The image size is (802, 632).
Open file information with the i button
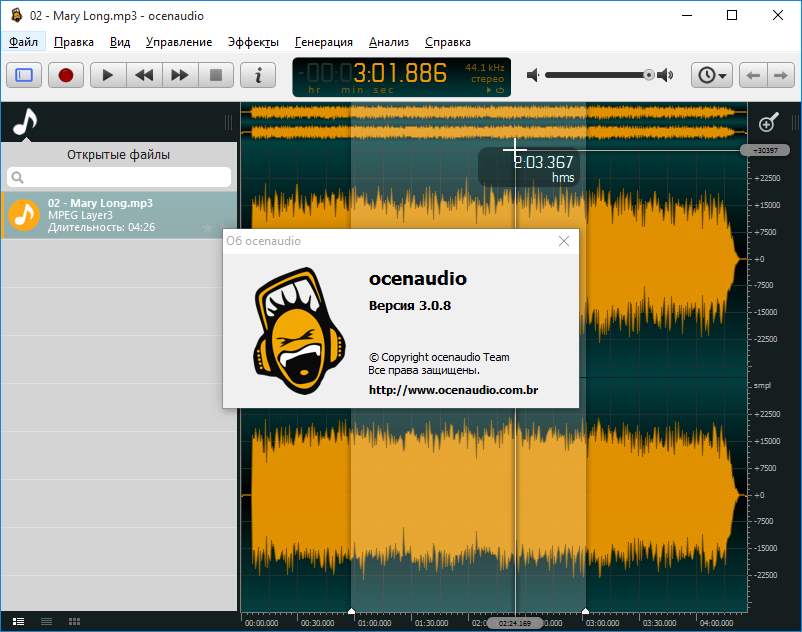click(258, 75)
